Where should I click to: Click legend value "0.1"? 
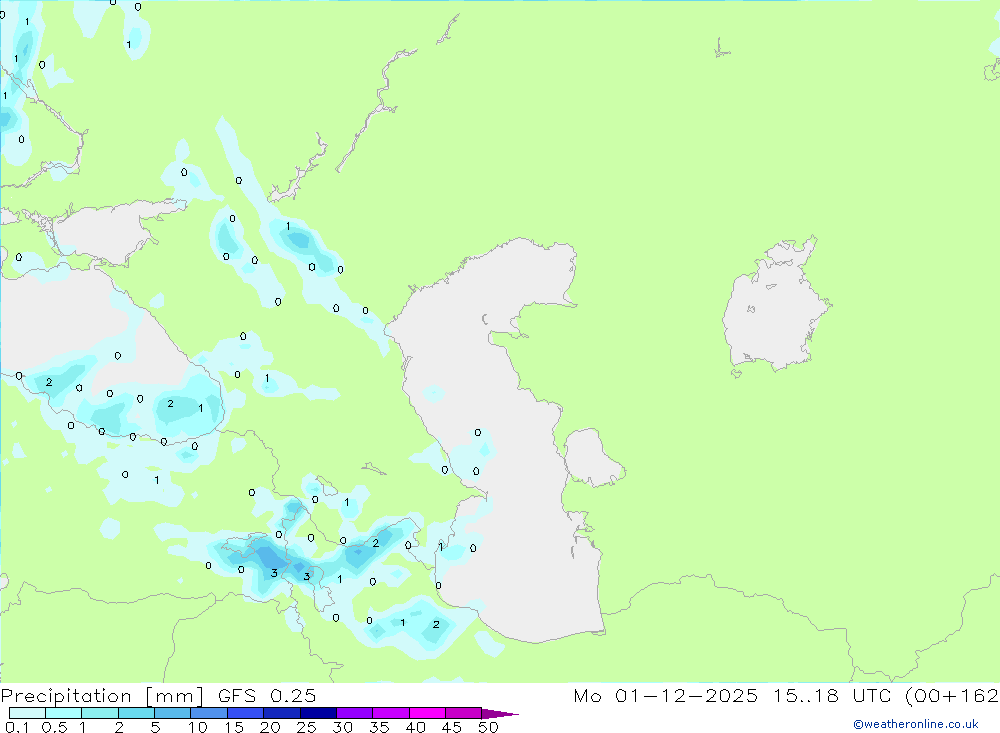tap(17, 727)
